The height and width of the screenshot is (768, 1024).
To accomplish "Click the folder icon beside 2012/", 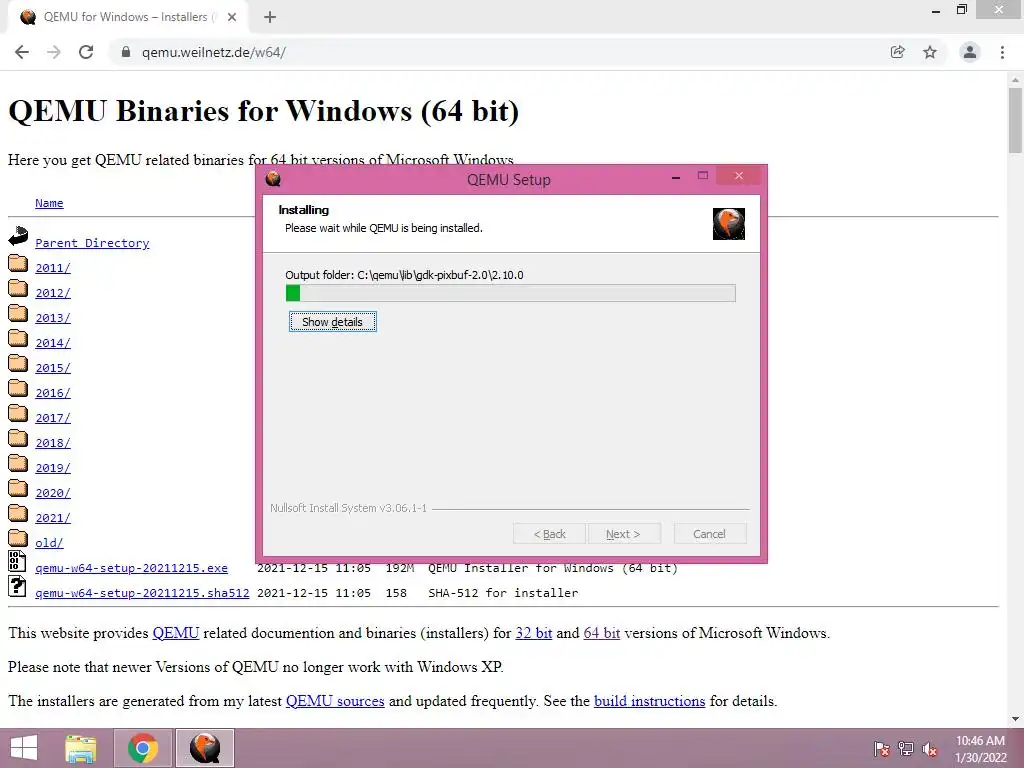I will [18, 288].
